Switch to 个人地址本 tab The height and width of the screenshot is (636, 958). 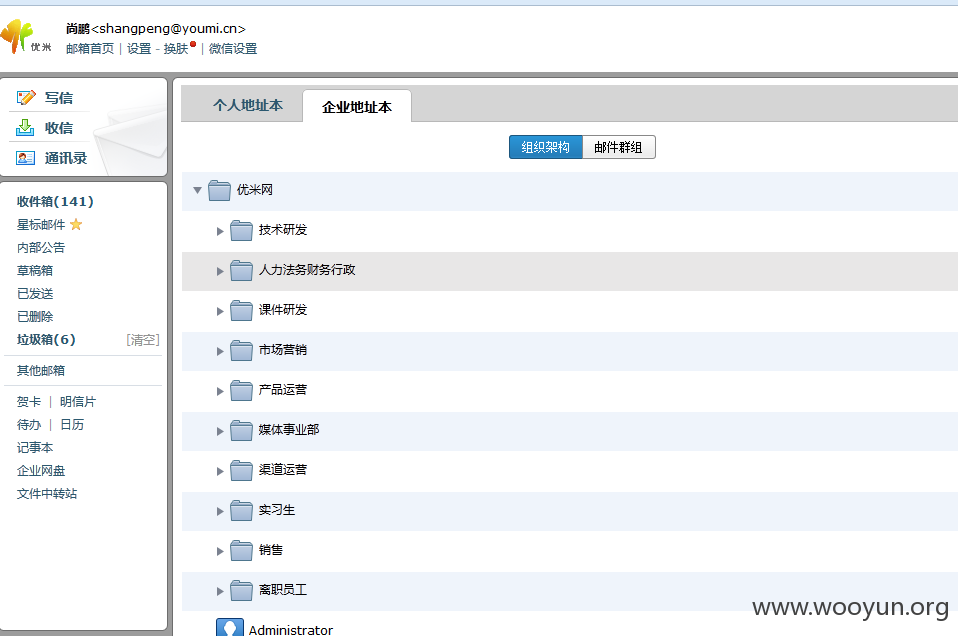(x=248, y=105)
